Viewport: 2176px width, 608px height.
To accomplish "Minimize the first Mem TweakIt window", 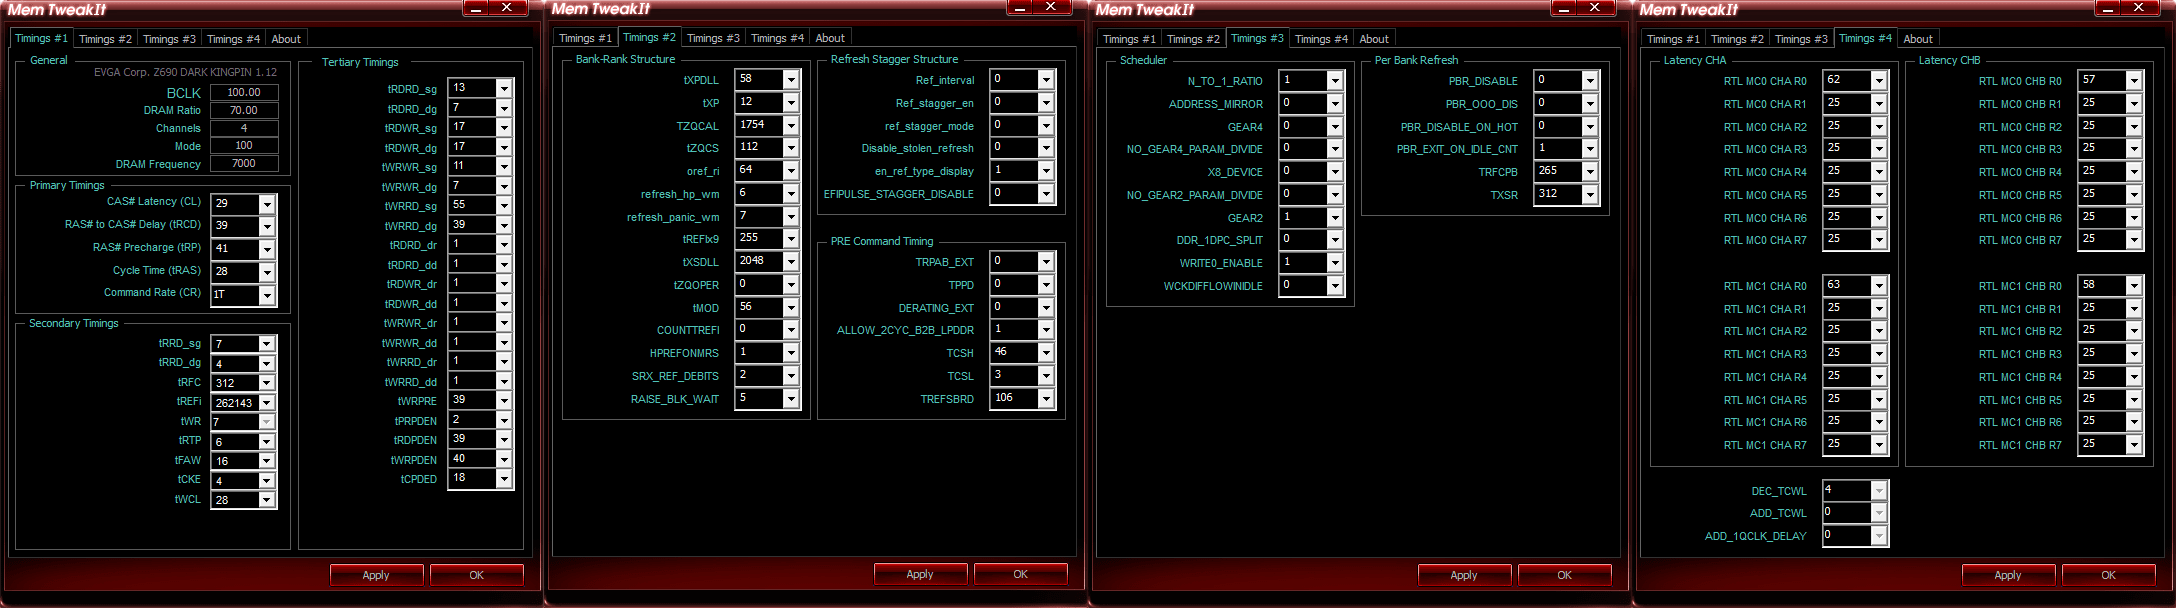I will 476,8.
